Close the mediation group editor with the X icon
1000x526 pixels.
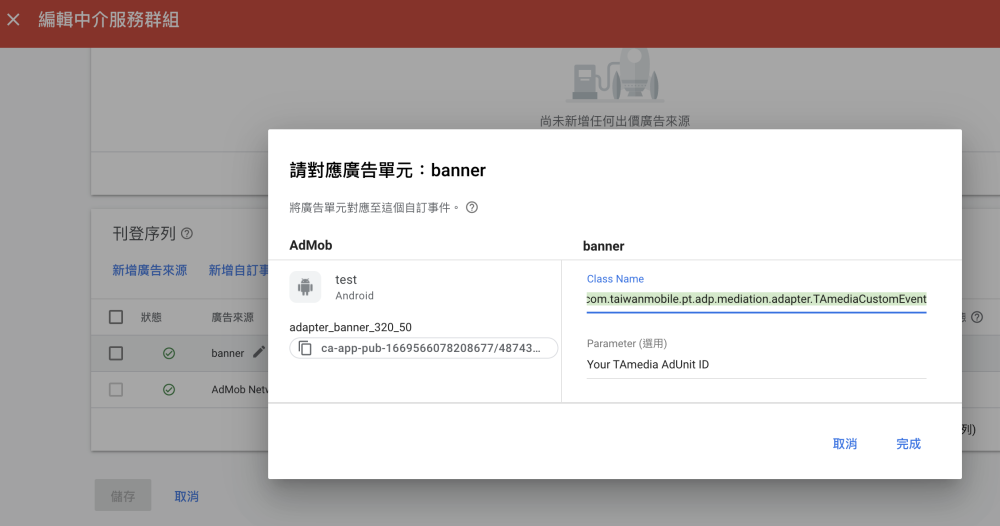click(x=13, y=20)
